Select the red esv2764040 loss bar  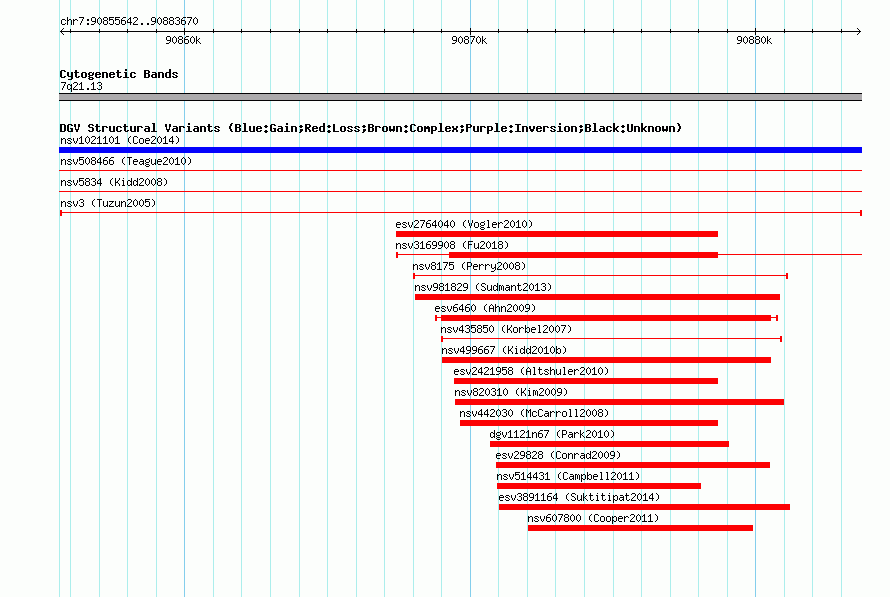coord(557,234)
